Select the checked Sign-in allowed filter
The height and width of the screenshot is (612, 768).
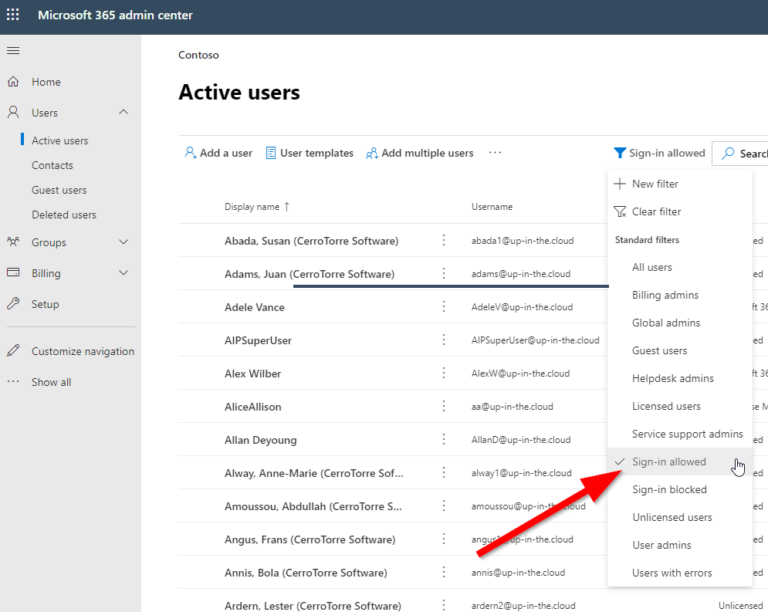[x=668, y=462]
